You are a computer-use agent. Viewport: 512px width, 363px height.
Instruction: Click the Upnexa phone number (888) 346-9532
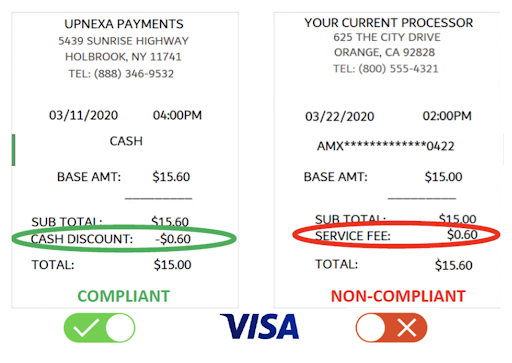point(134,74)
